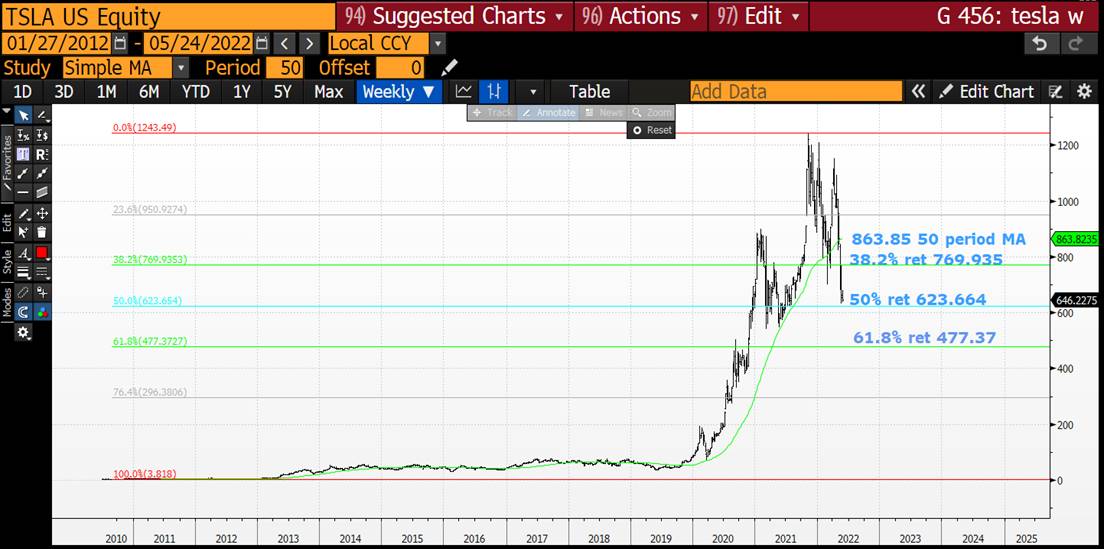Select the text annotation T tool
The width and height of the screenshot is (1104, 549).
[x=23, y=154]
